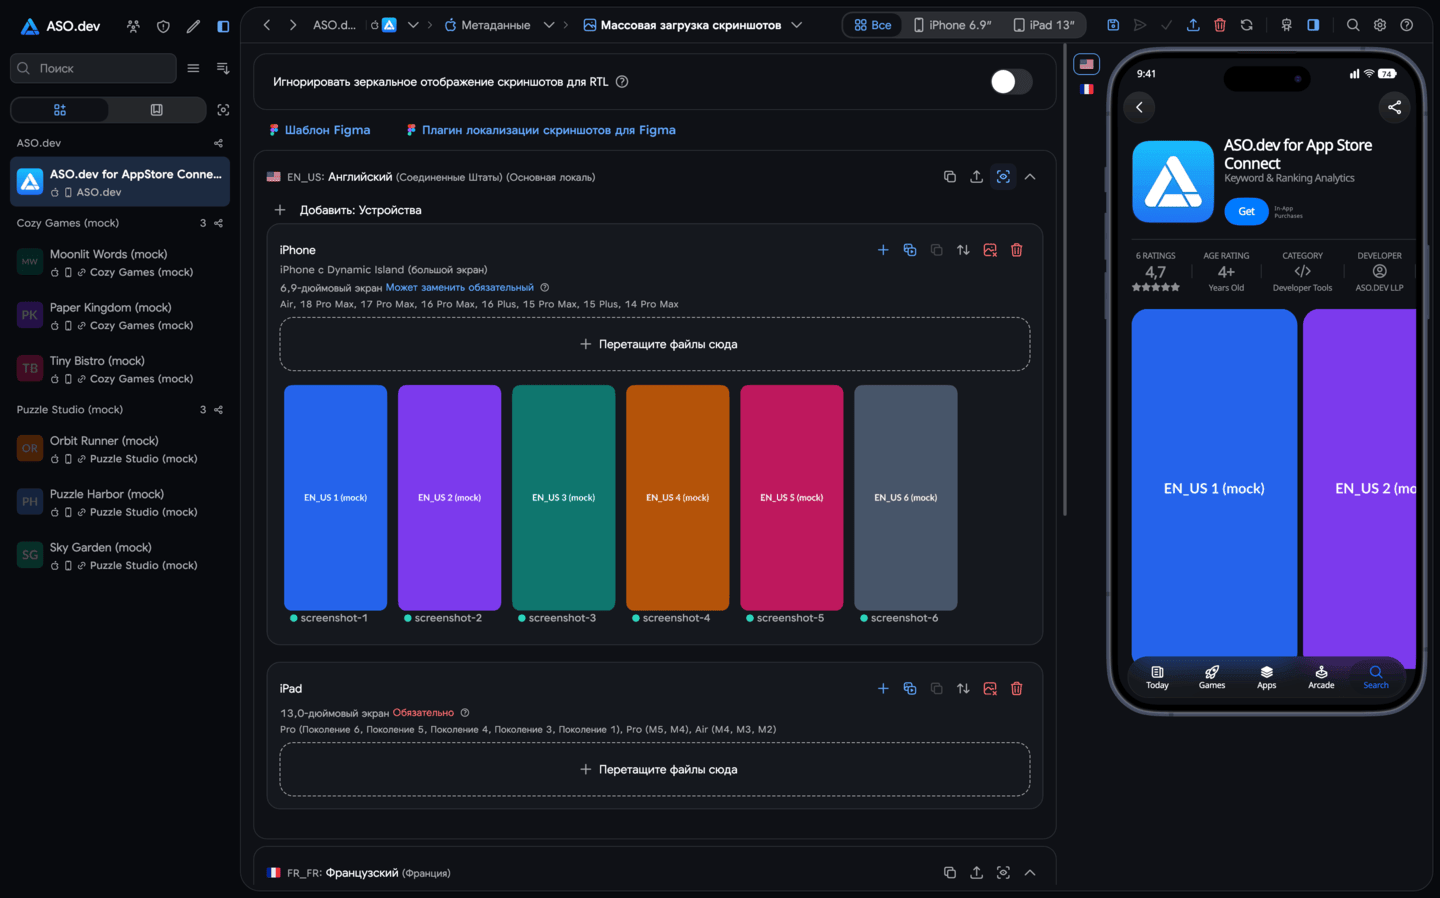Switch to the iPhone 6.9″ tab
Viewport: 1440px width, 898px height.
952,25
